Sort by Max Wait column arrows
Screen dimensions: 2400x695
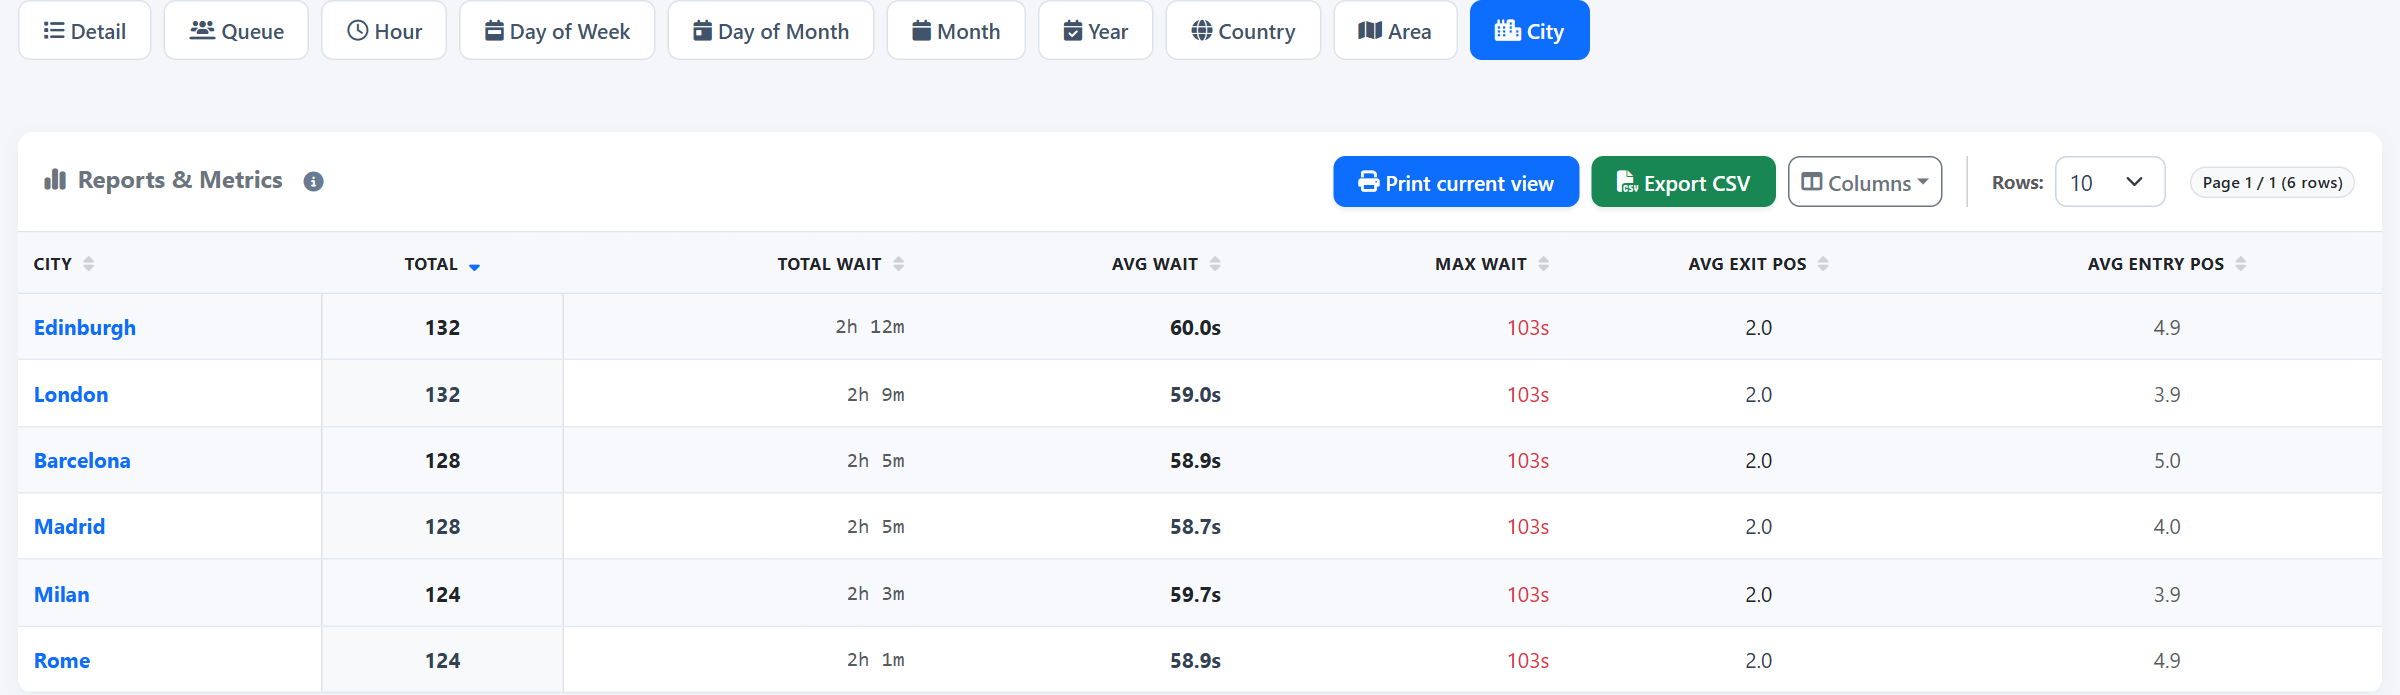tap(1543, 264)
